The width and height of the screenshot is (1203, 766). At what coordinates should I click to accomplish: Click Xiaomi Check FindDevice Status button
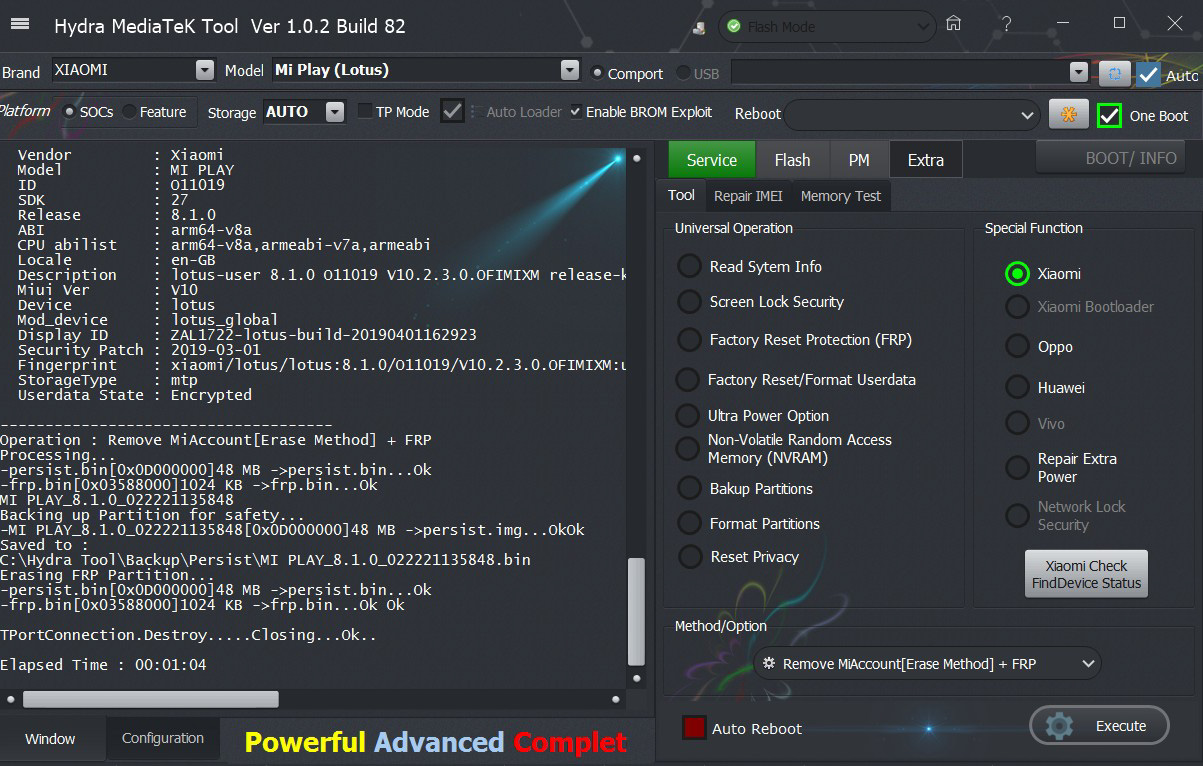[1086, 574]
